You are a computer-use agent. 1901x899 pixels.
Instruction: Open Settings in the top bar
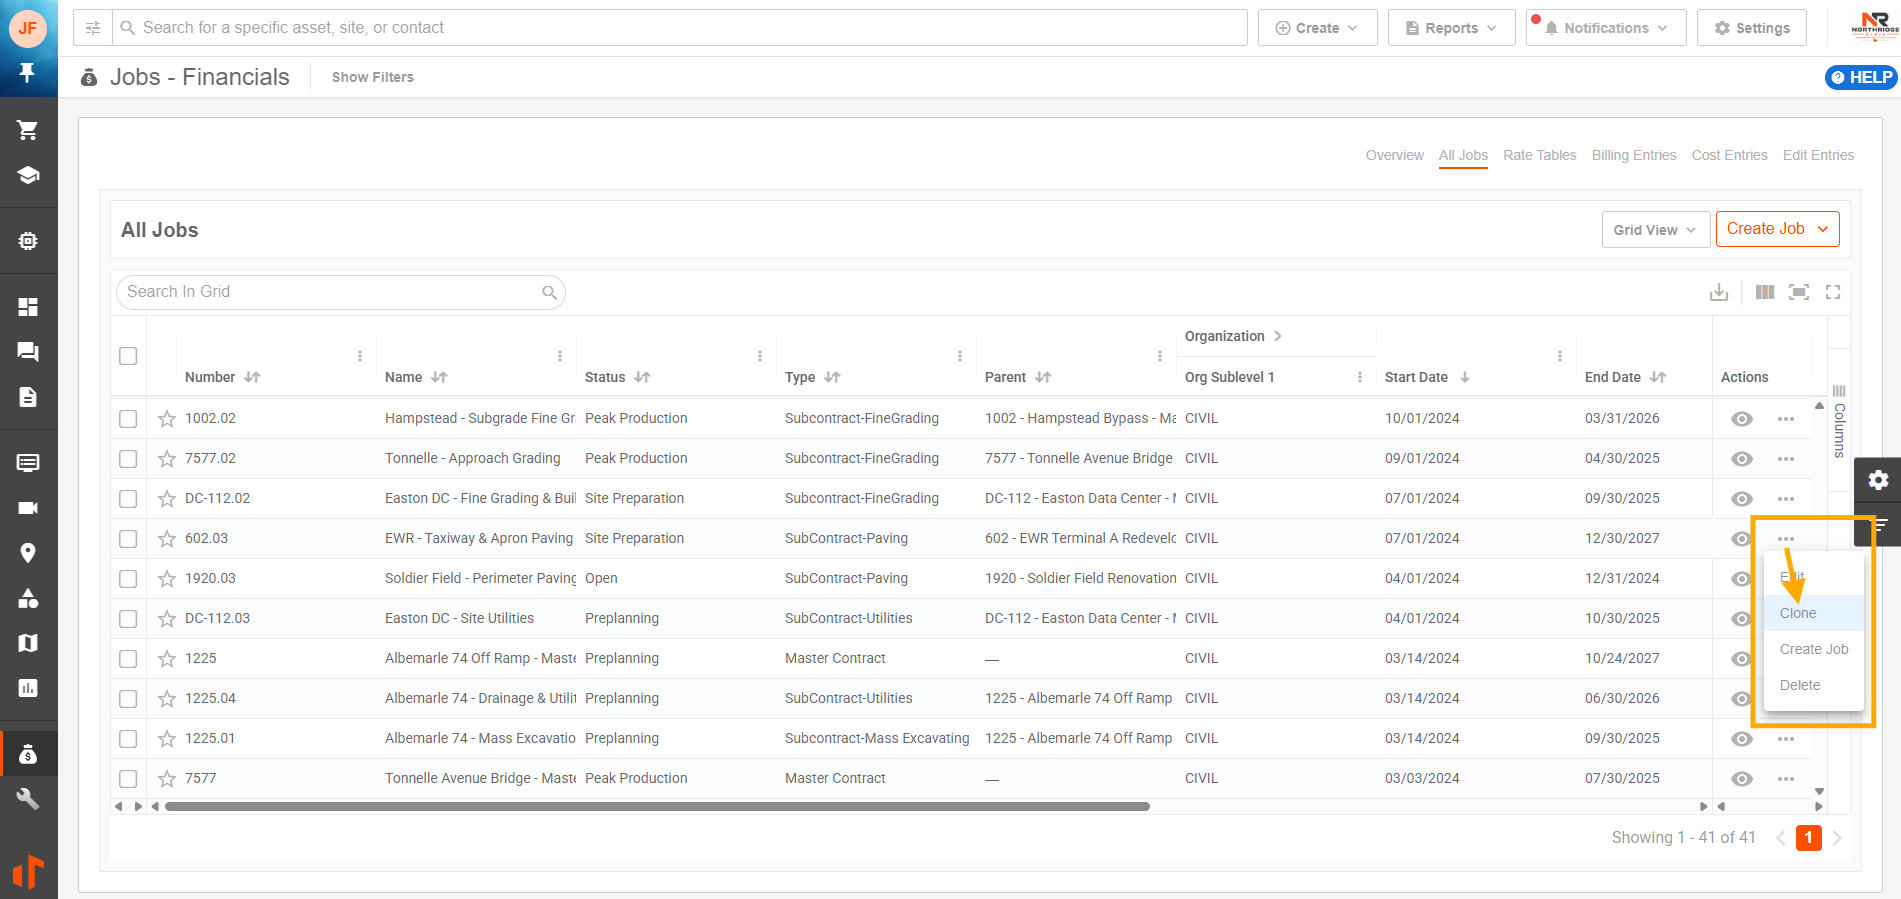[x=1751, y=28]
